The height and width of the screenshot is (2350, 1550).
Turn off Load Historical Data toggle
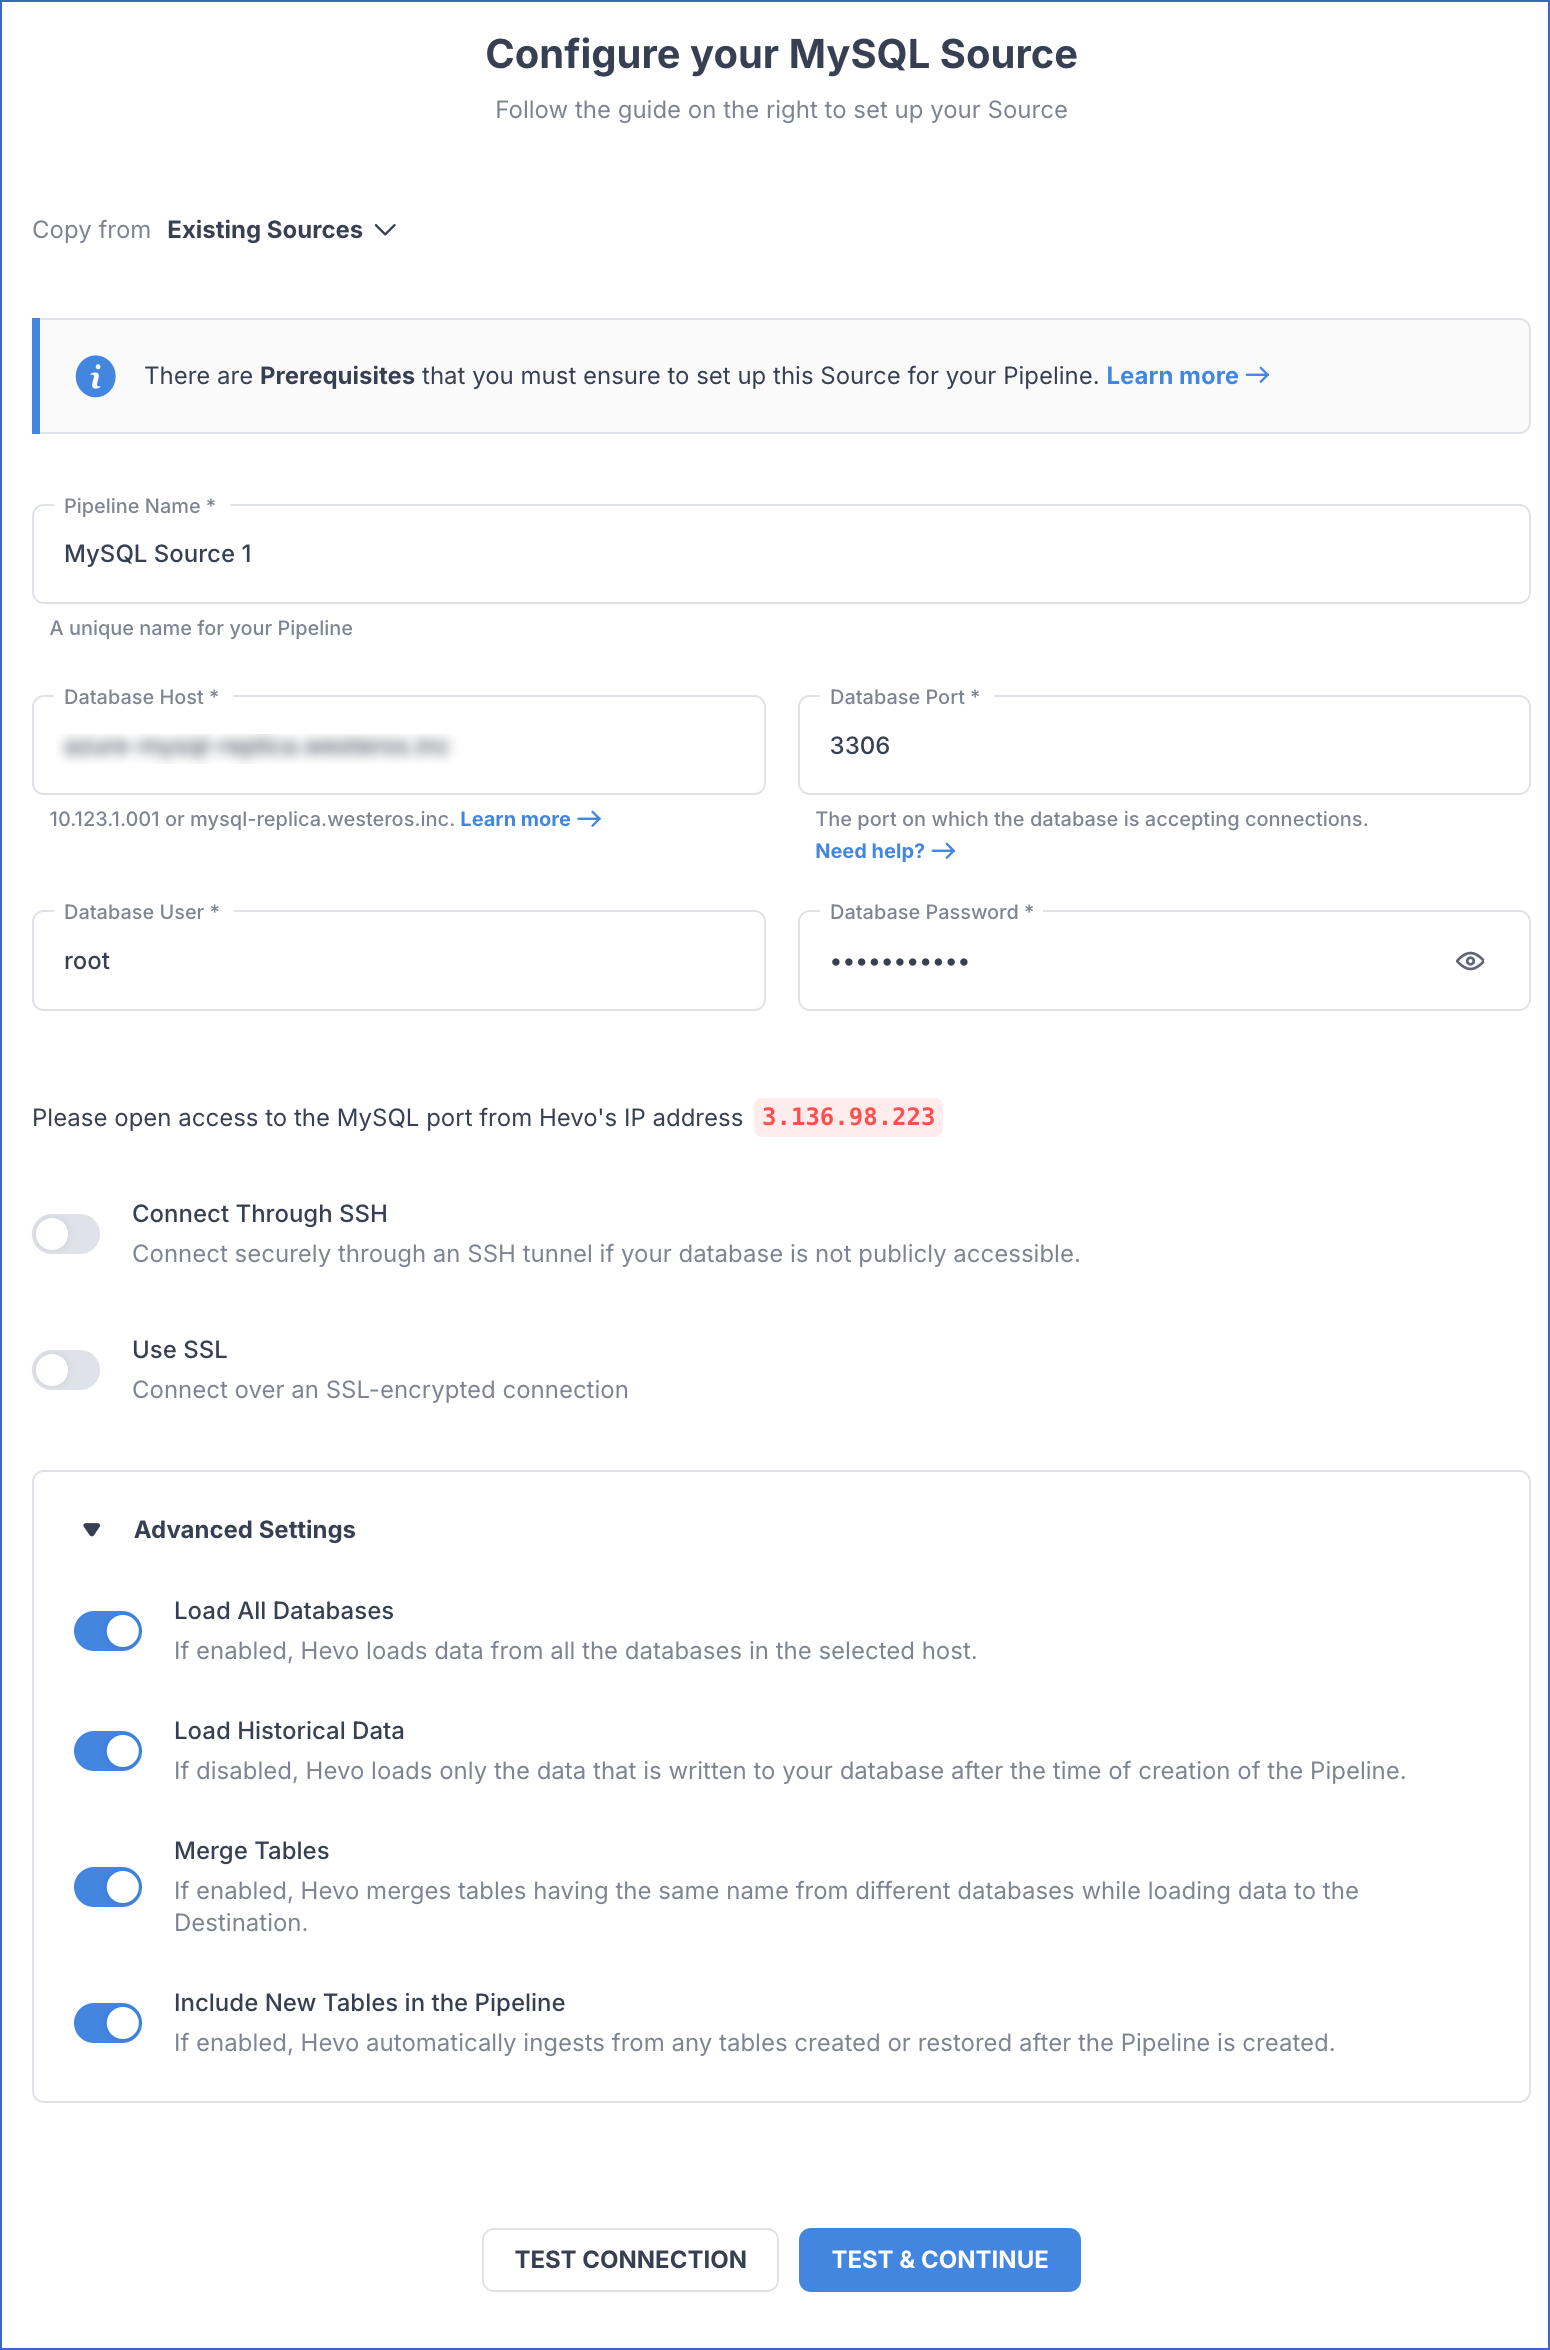pos(108,1750)
